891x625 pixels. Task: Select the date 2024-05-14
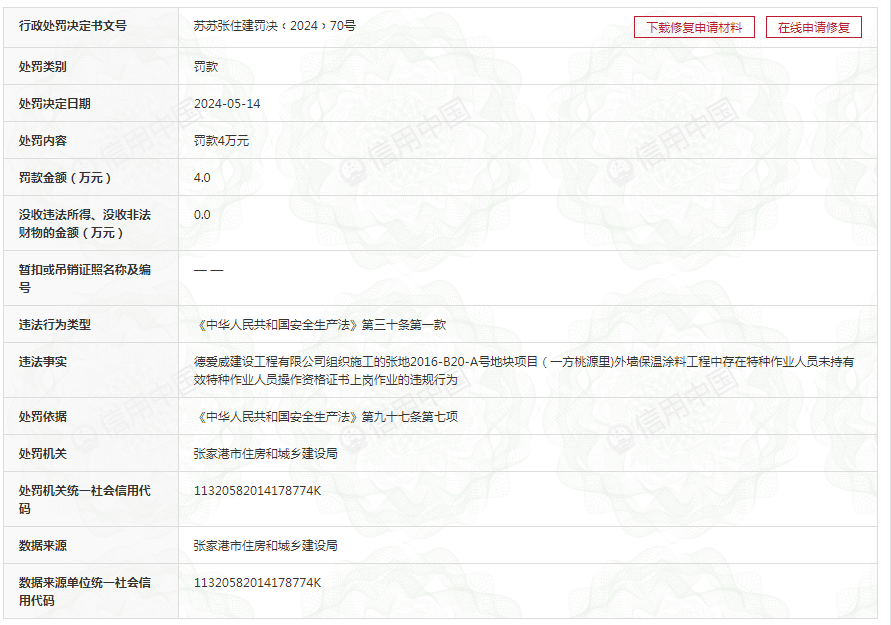(x=227, y=103)
